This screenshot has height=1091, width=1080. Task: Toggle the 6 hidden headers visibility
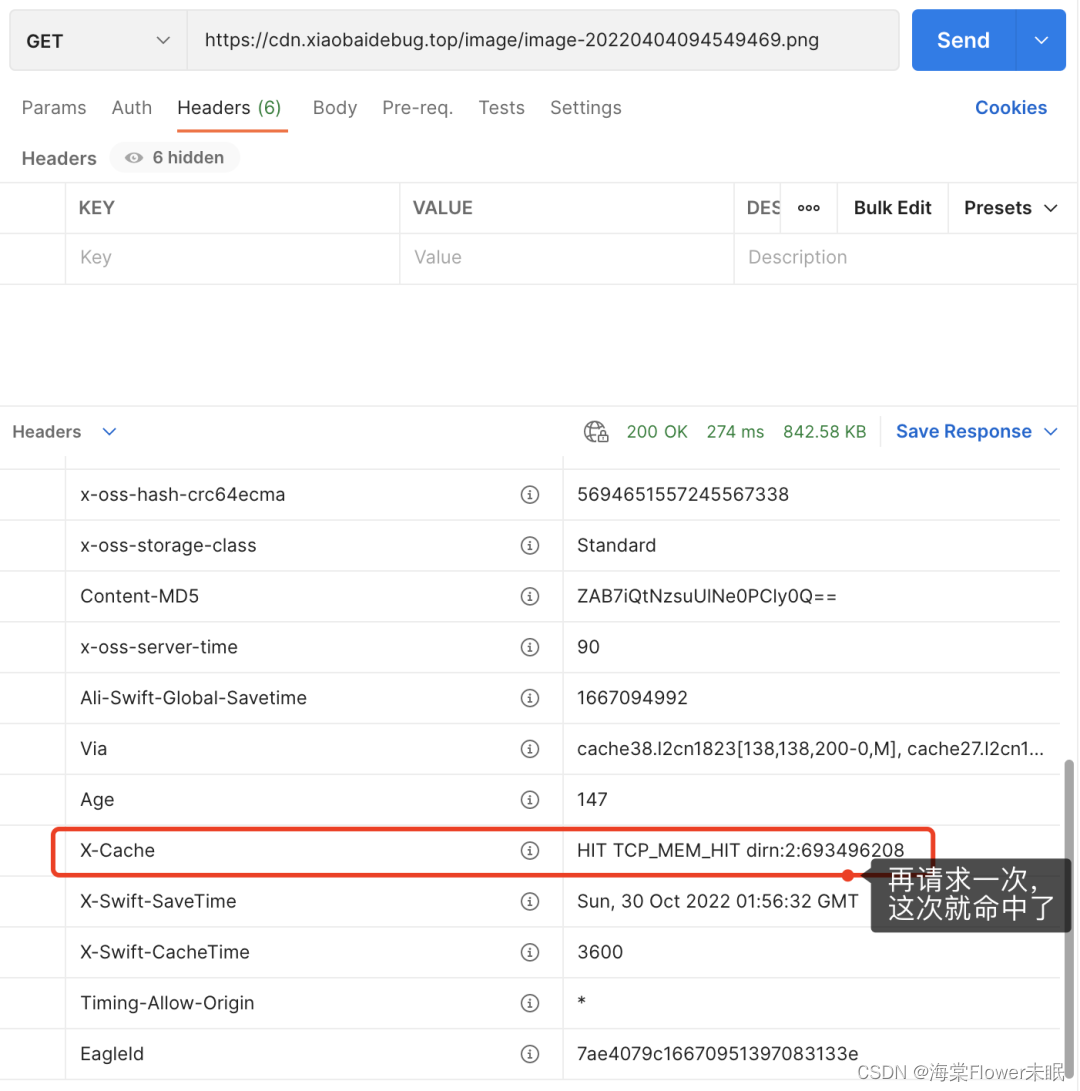(x=174, y=157)
